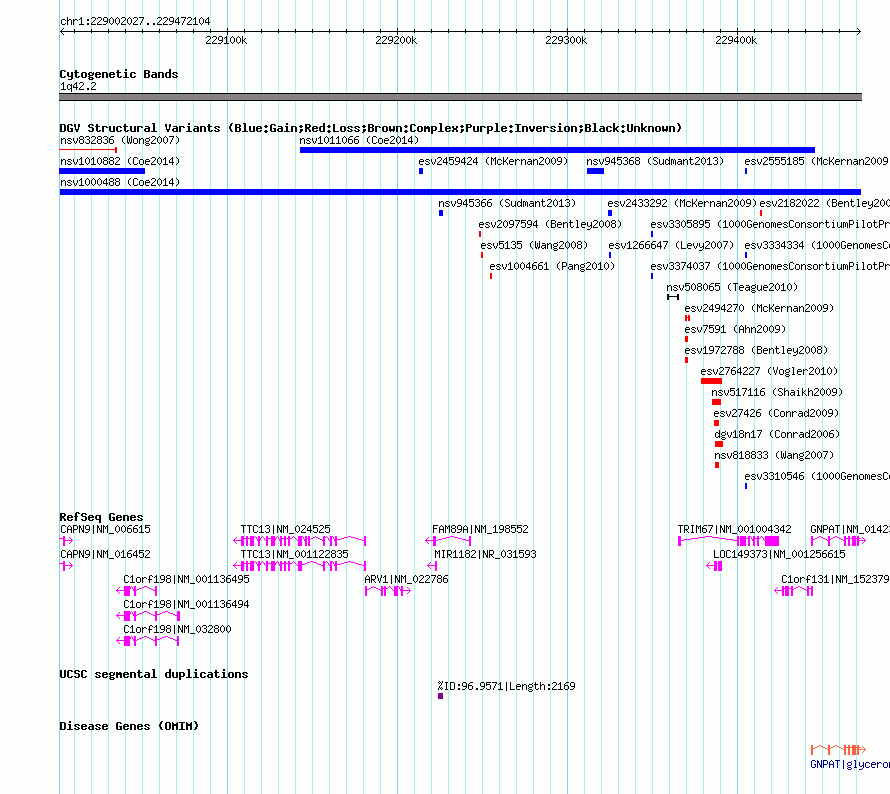890x794 pixels.
Task: Click the TRIM67 gene structure glyph
Action: pyautogui.click(x=729, y=541)
